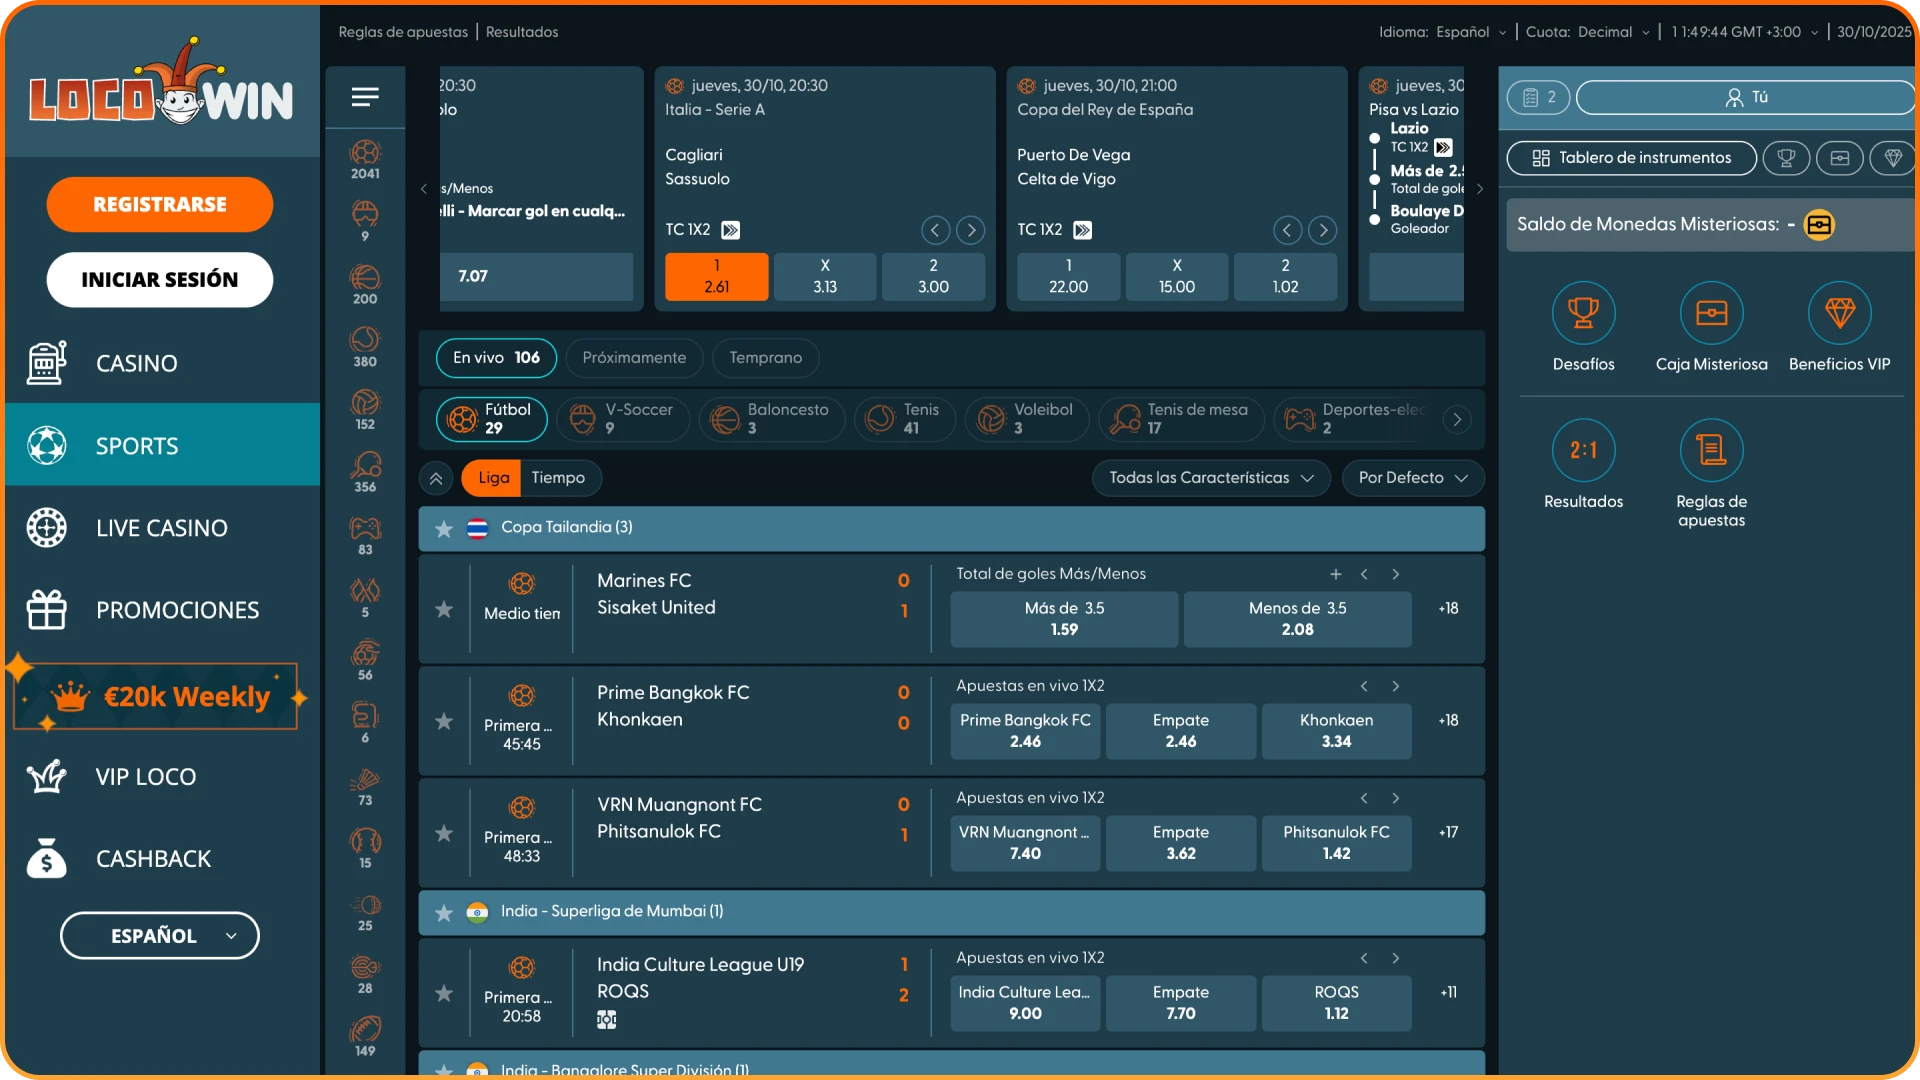Image resolution: width=1920 pixels, height=1080 pixels.
Task: Favorite the Copa Tailandia league
Action: 444,528
